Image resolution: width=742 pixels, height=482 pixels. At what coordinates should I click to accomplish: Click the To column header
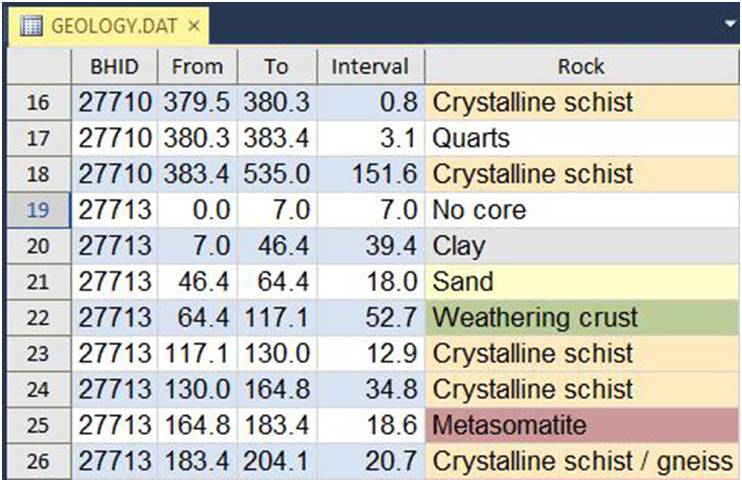click(x=277, y=66)
